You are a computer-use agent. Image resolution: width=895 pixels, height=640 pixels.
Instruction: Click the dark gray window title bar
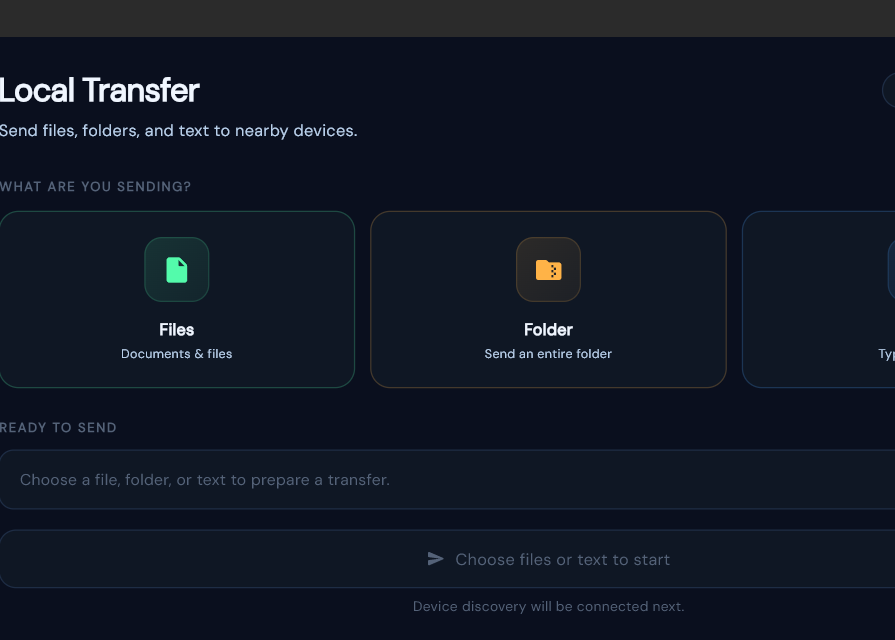point(448,18)
